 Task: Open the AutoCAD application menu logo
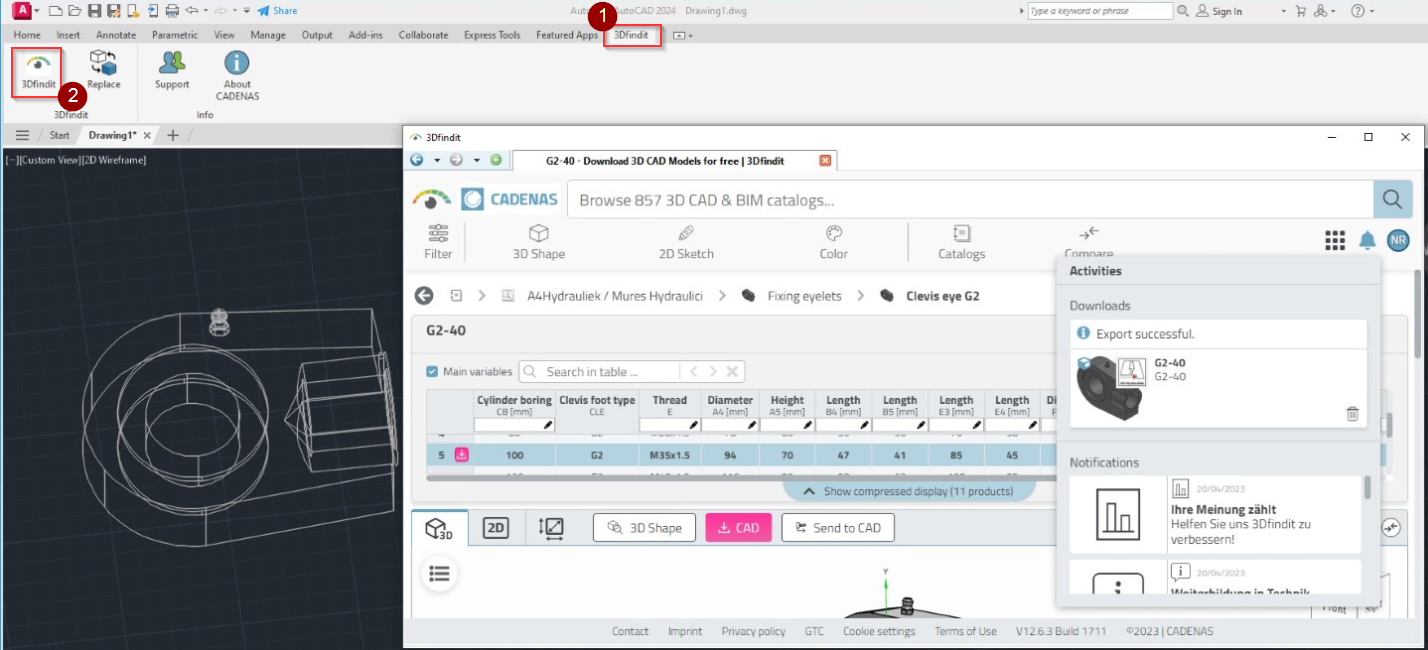coord(21,11)
